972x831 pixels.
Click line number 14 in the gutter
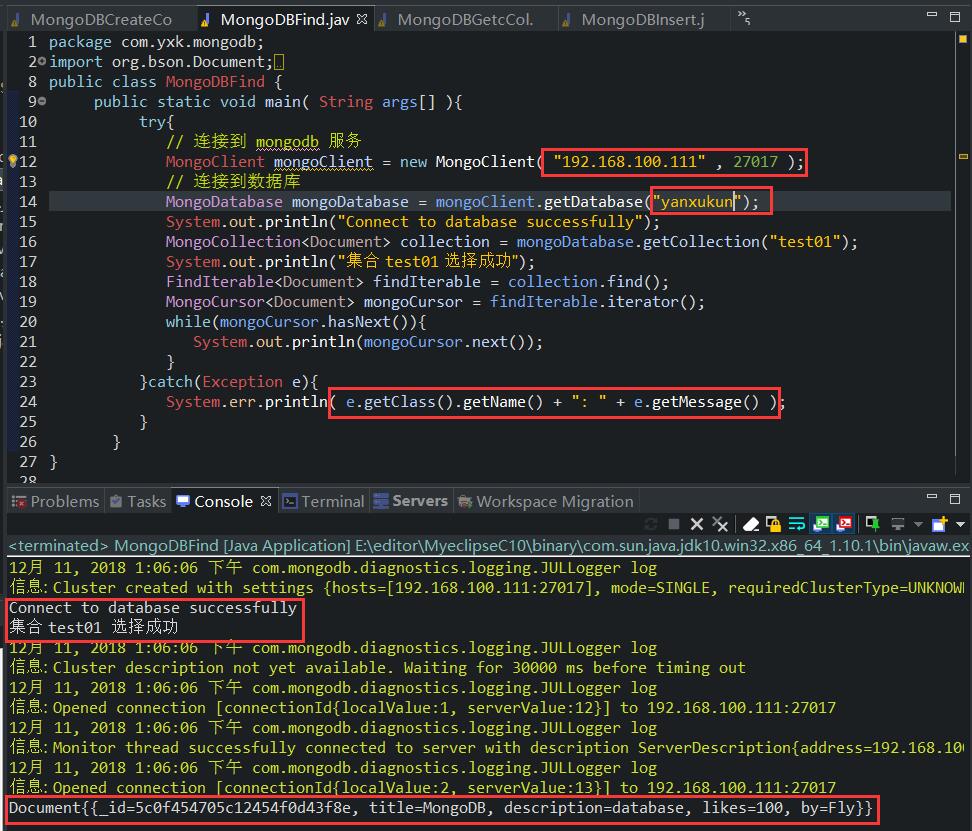pyautogui.click(x=28, y=202)
